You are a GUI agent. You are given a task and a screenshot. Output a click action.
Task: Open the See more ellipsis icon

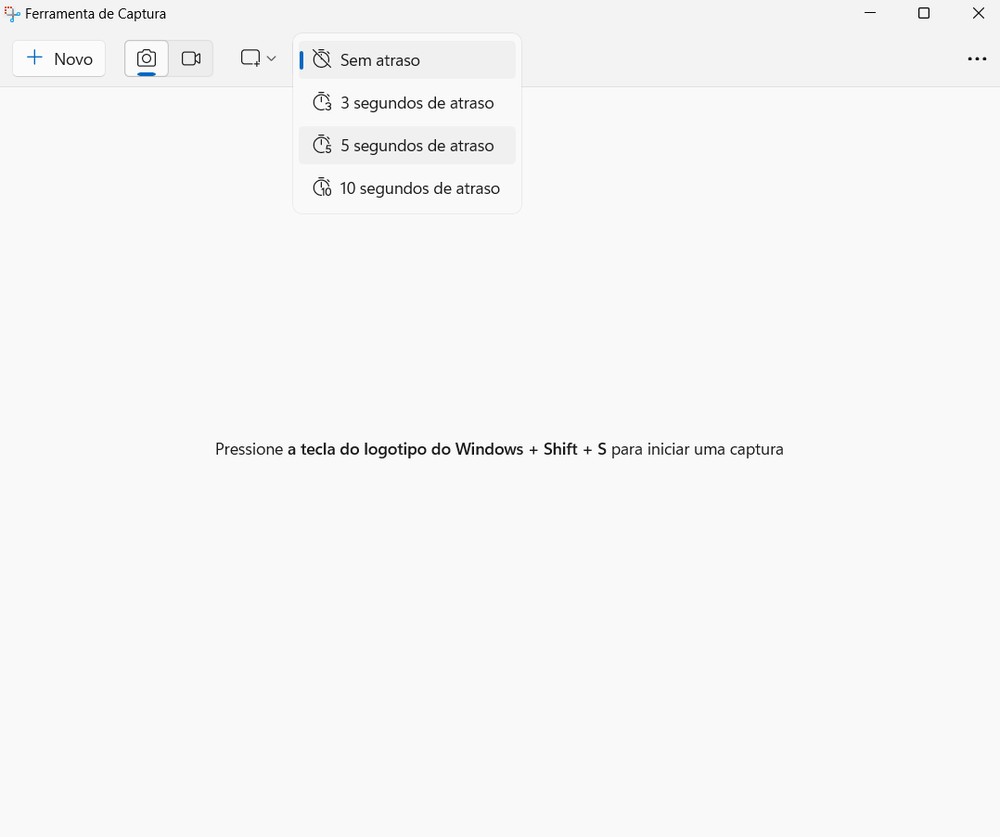(977, 58)
